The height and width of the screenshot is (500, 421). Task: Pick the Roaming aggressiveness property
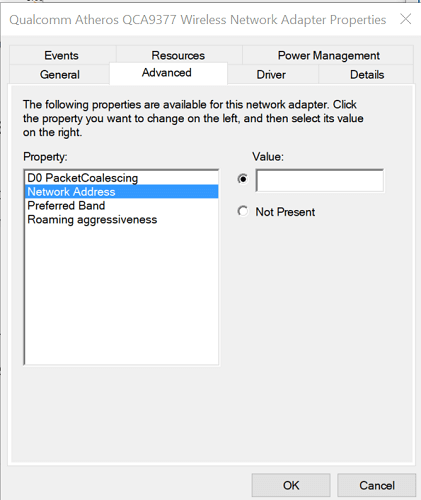[x=122, y=220]
